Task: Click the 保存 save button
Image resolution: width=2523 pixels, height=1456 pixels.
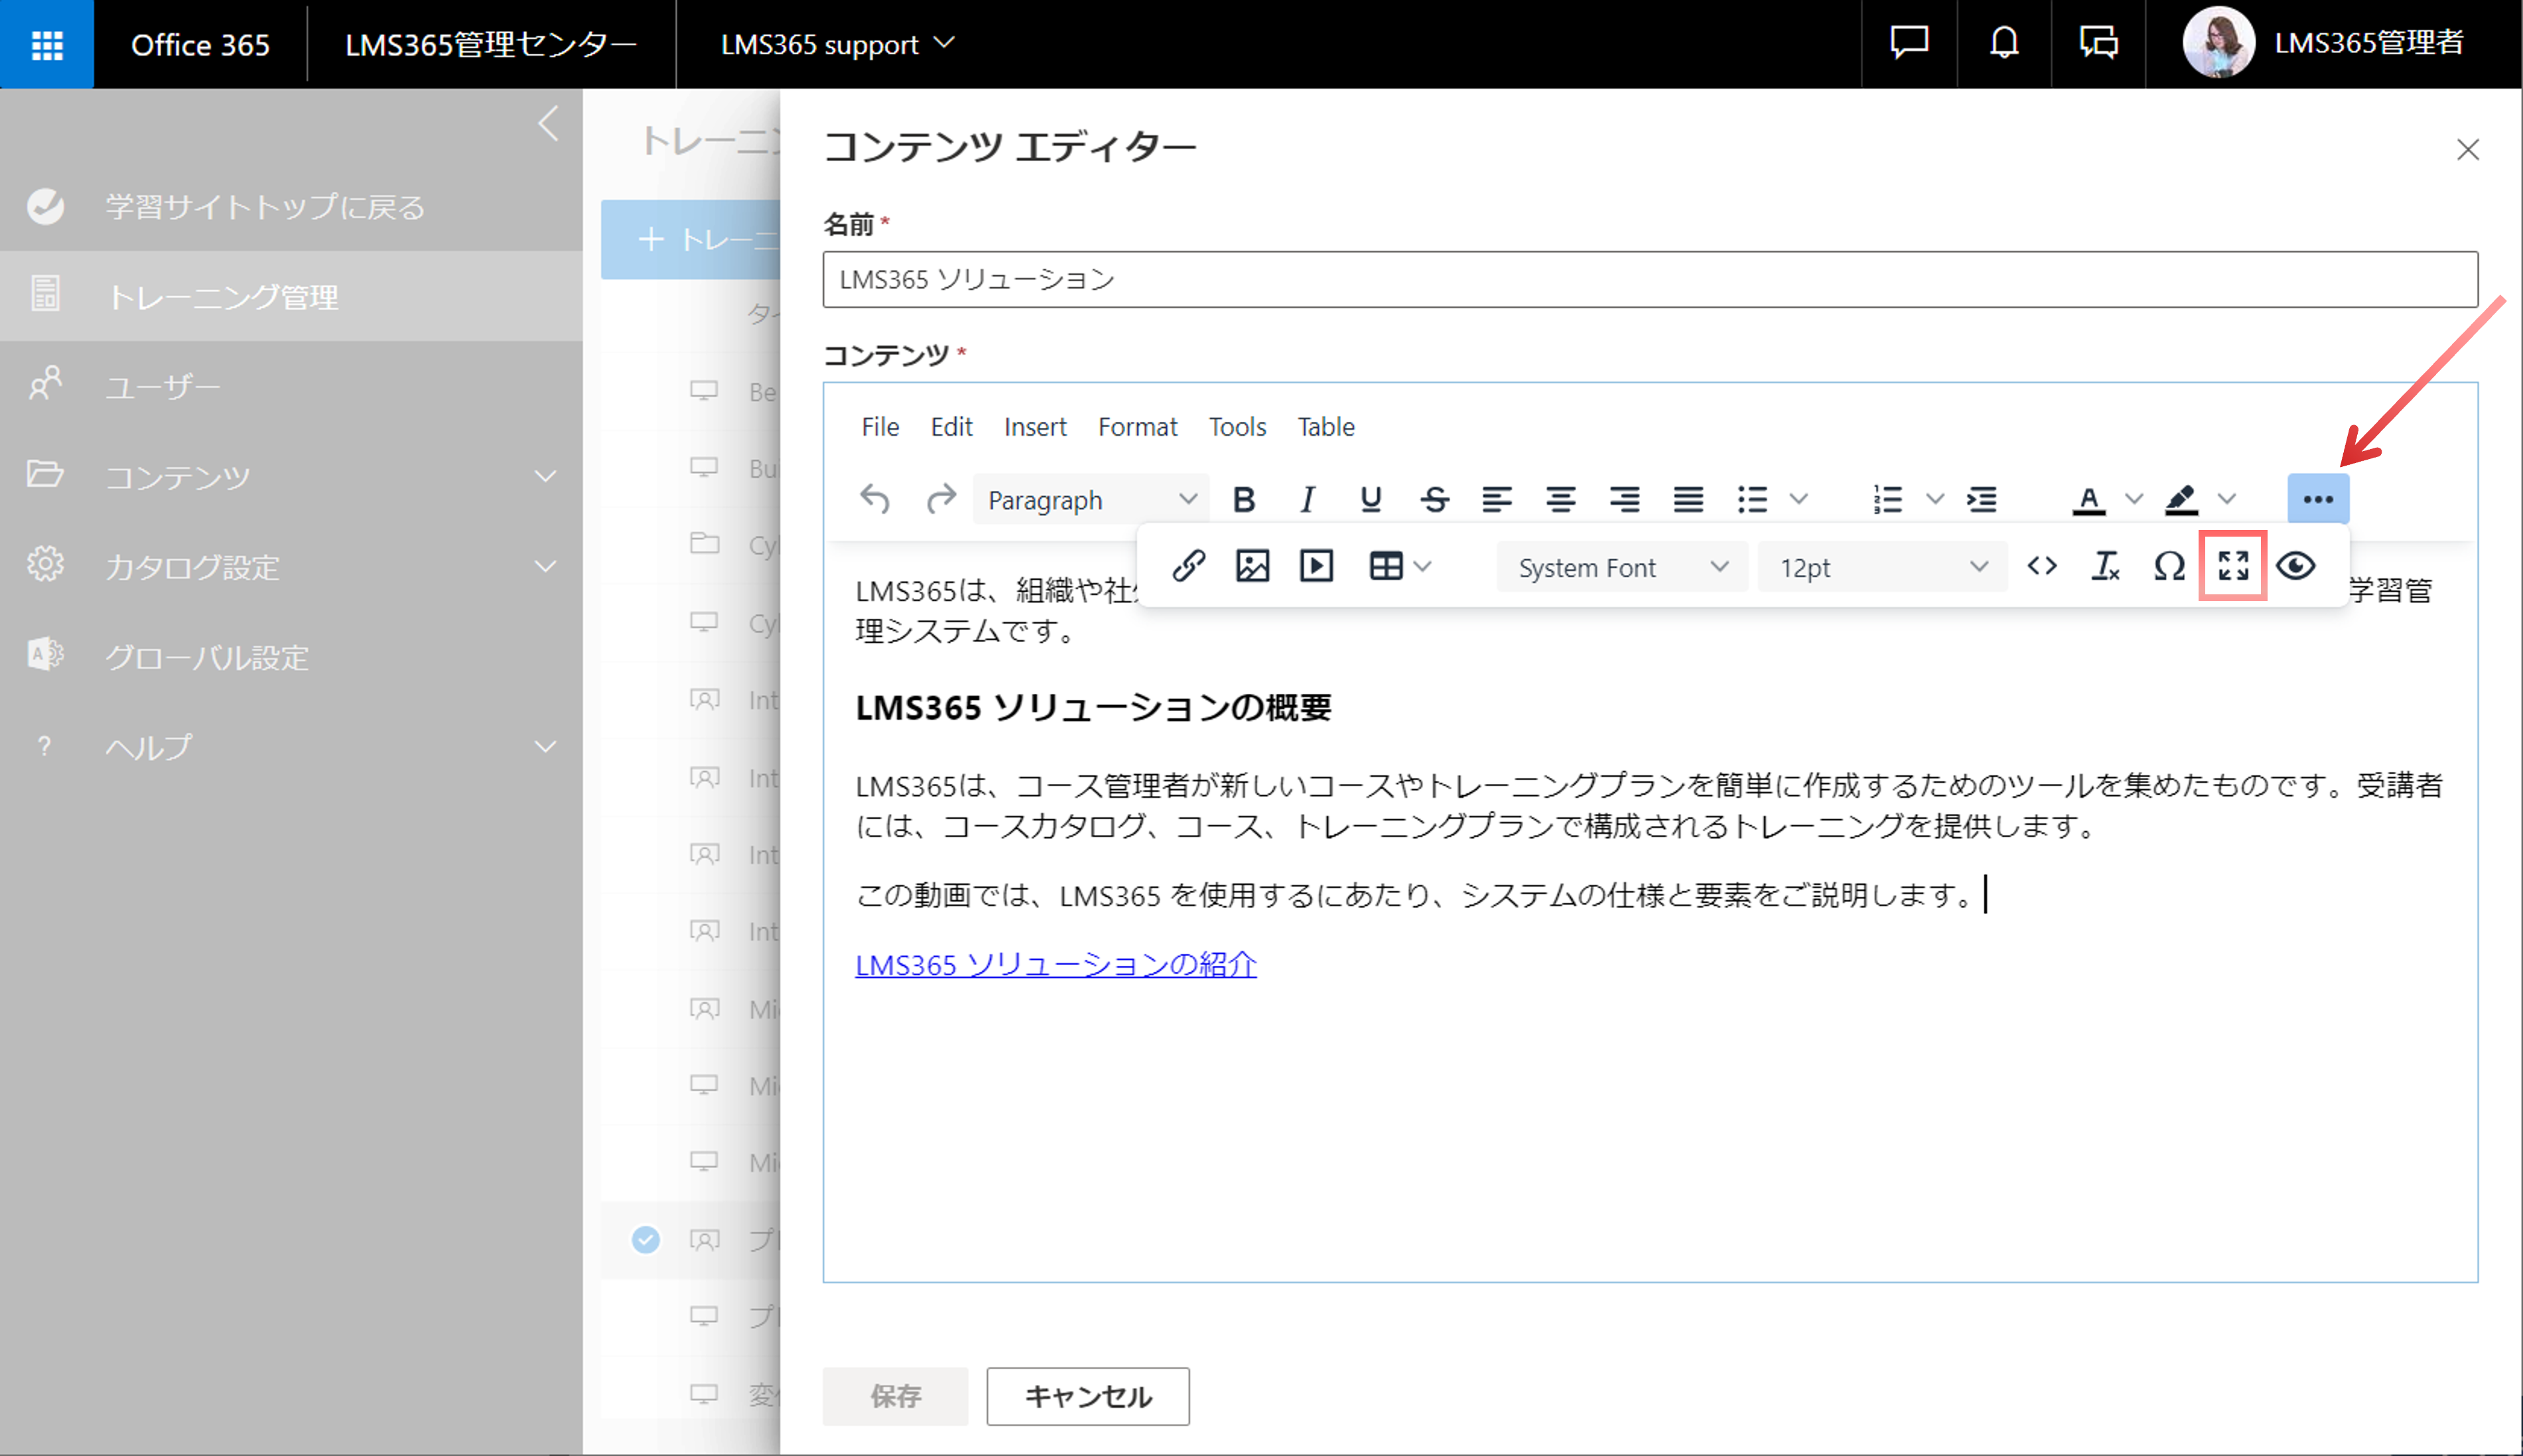Action: [x=895, y=1396]
